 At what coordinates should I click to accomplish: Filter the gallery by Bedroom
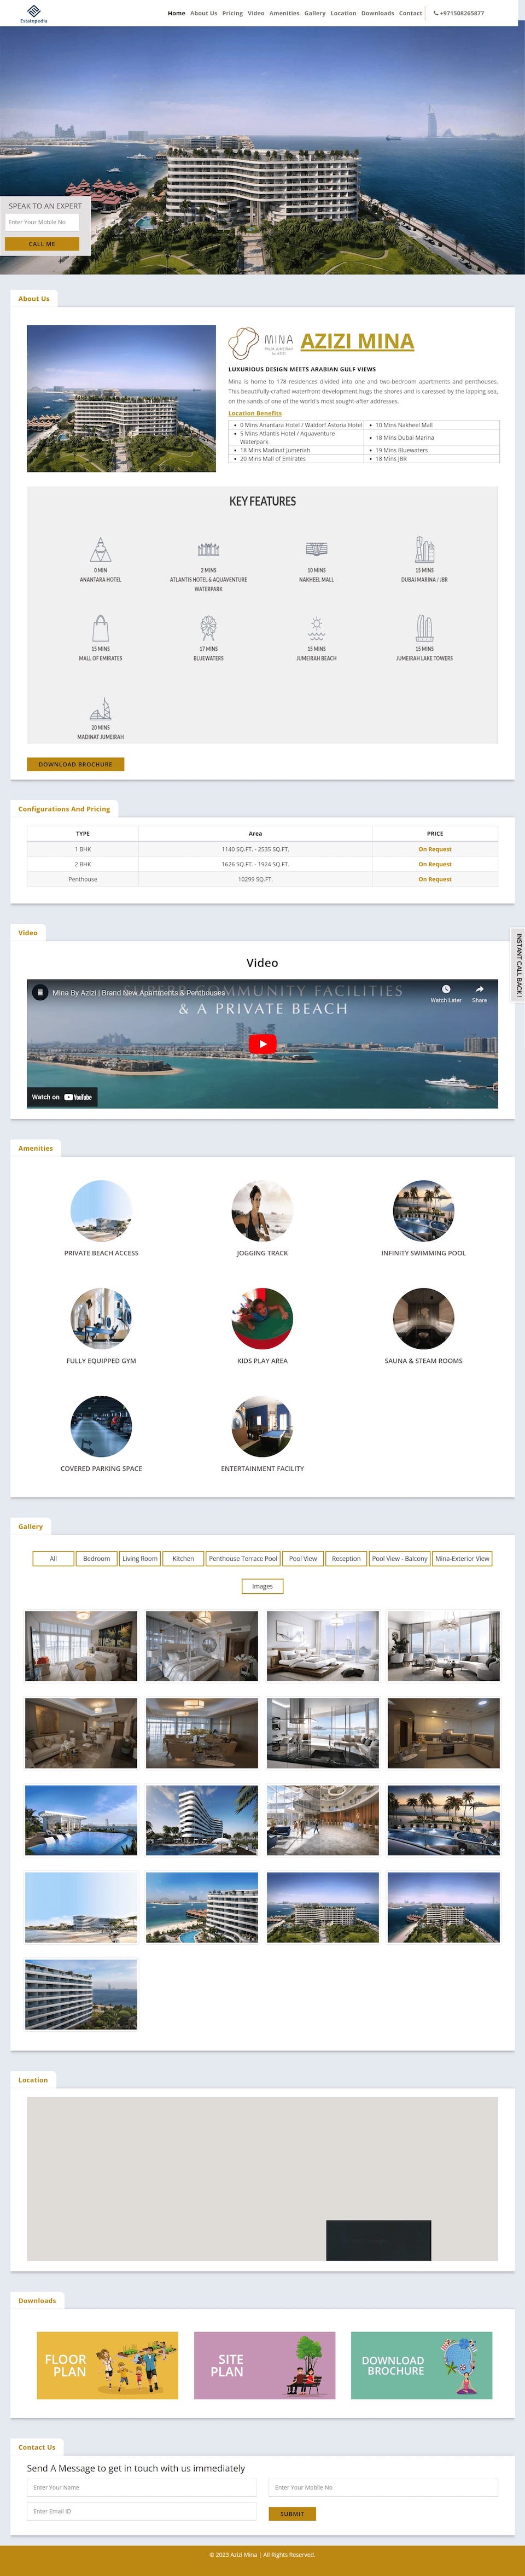[x=96, y=1558]
